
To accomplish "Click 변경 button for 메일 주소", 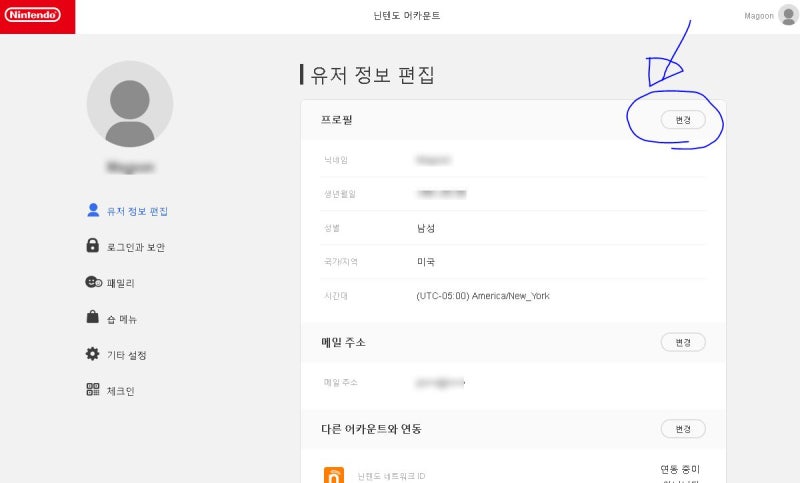I will point(683,342).
